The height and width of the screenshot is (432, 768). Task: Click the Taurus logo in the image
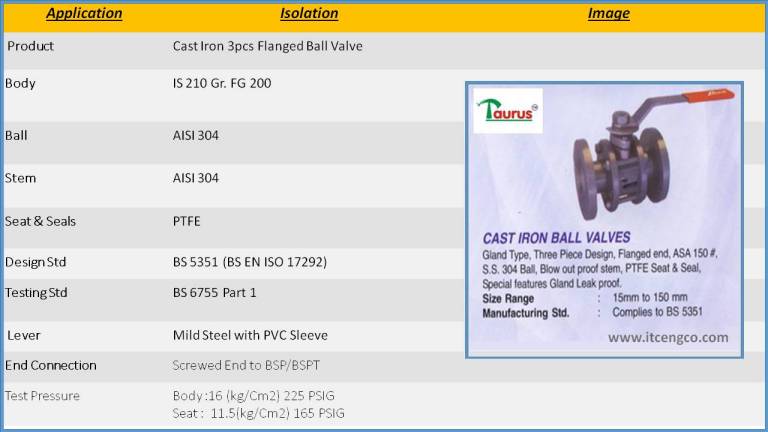(509, 111)
